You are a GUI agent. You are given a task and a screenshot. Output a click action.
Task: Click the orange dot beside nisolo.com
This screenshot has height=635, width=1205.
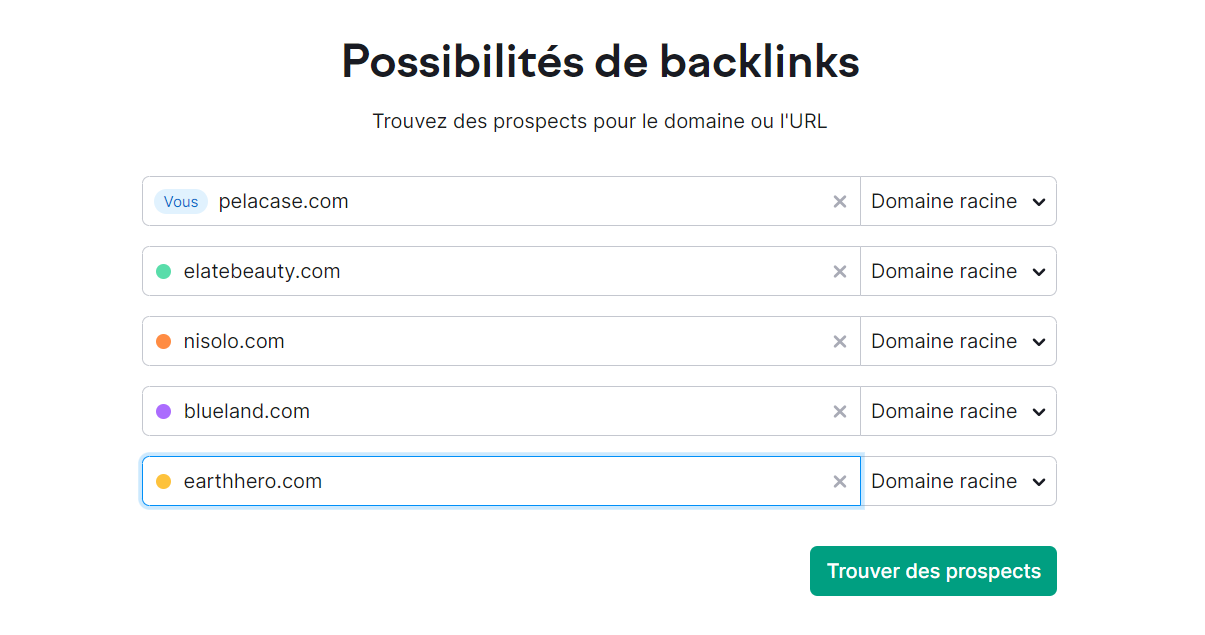(163, 341)
